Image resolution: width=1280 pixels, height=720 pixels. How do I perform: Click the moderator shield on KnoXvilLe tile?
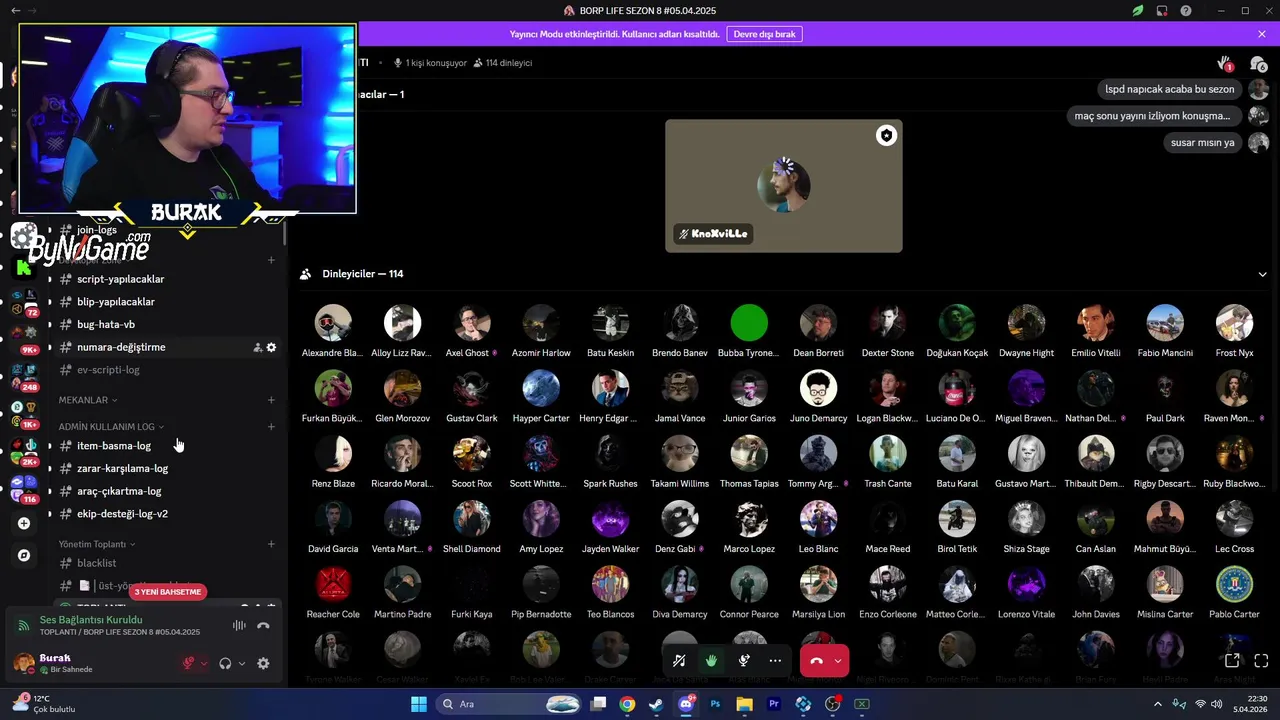(886, 136)
